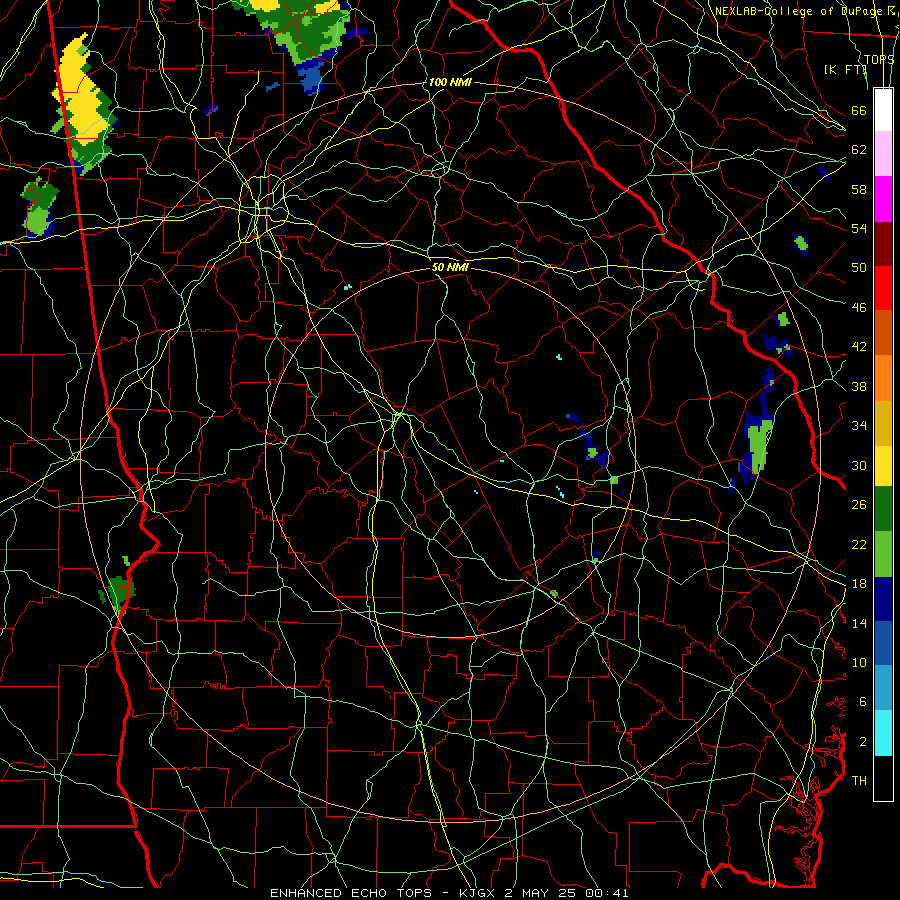Select the light green swatch between 26 and 22
Screen dimensions: 900x900
pos(883,553)
